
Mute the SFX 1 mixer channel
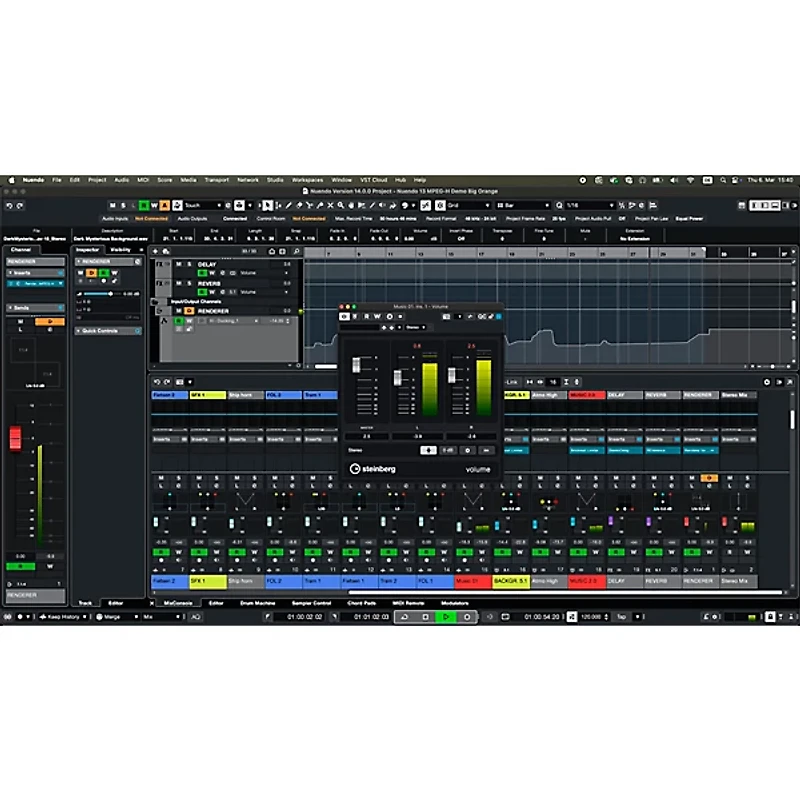pos(198,477)
